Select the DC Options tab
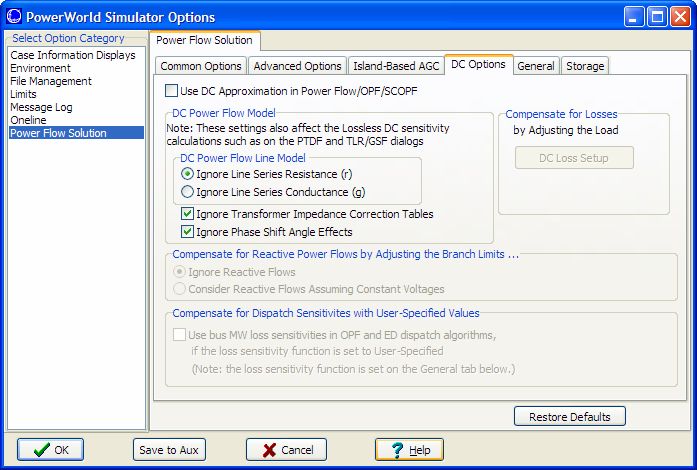 point(478,64)
